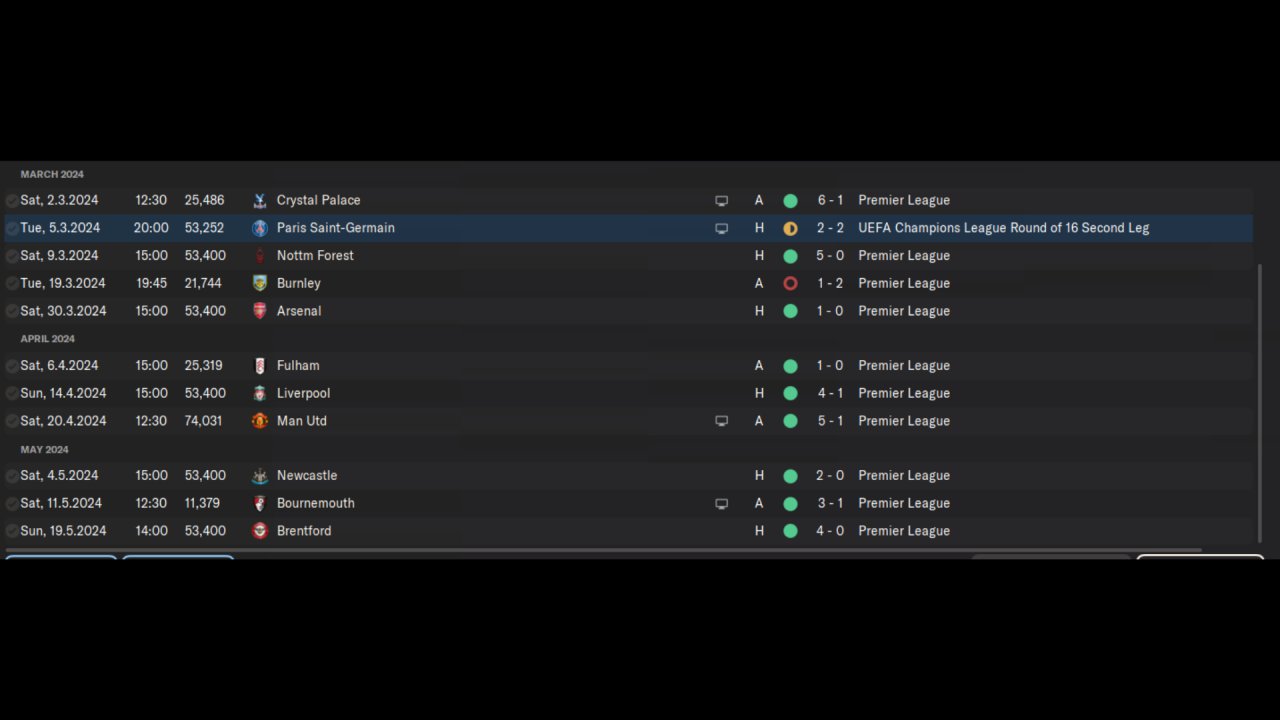Click the TV icon on the Man Utd row
The width and height of the screenshot is (1280, 720).
tap(722, 422)
